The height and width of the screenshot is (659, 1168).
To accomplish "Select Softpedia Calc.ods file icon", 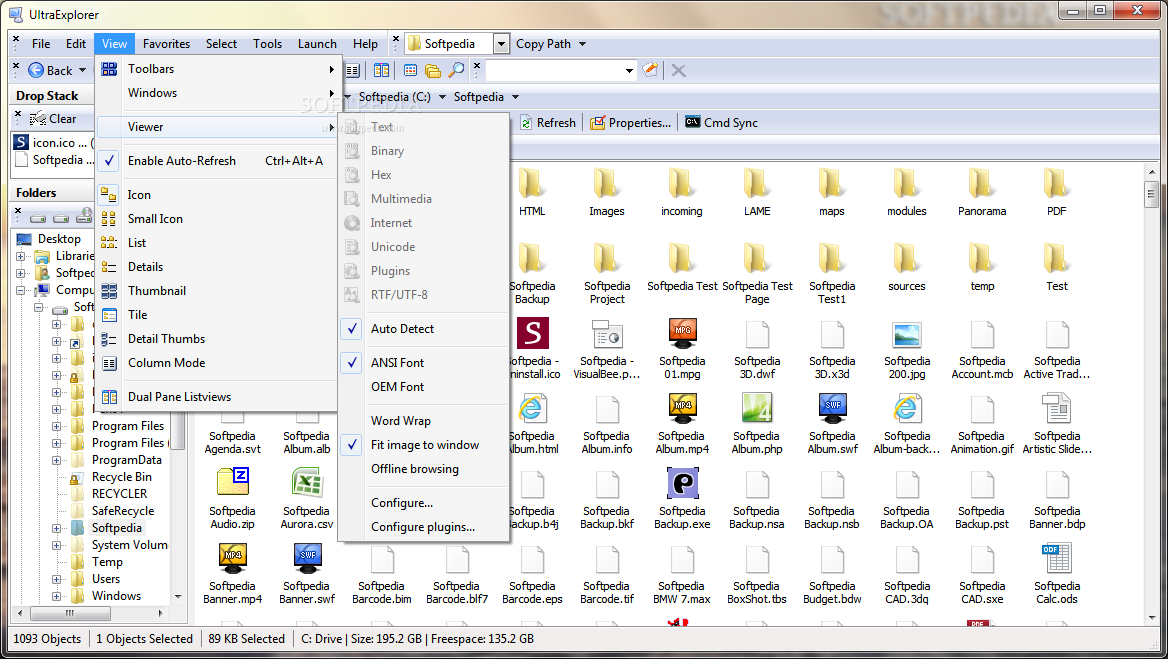I will tap(1057, 558).
